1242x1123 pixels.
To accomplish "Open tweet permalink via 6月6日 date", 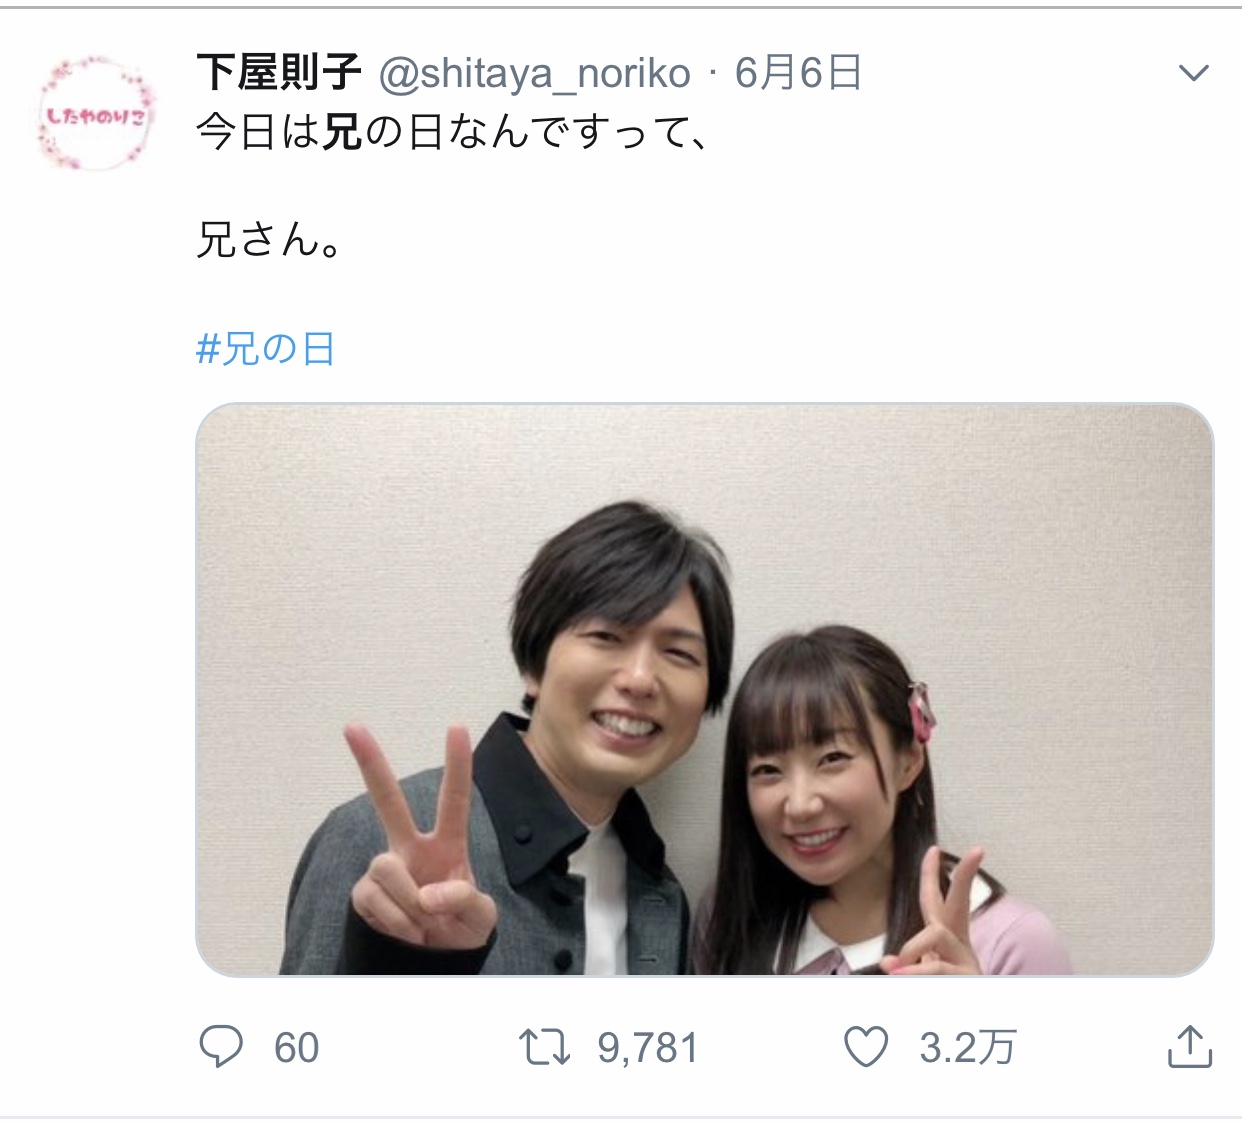I will tap(798, 73).
